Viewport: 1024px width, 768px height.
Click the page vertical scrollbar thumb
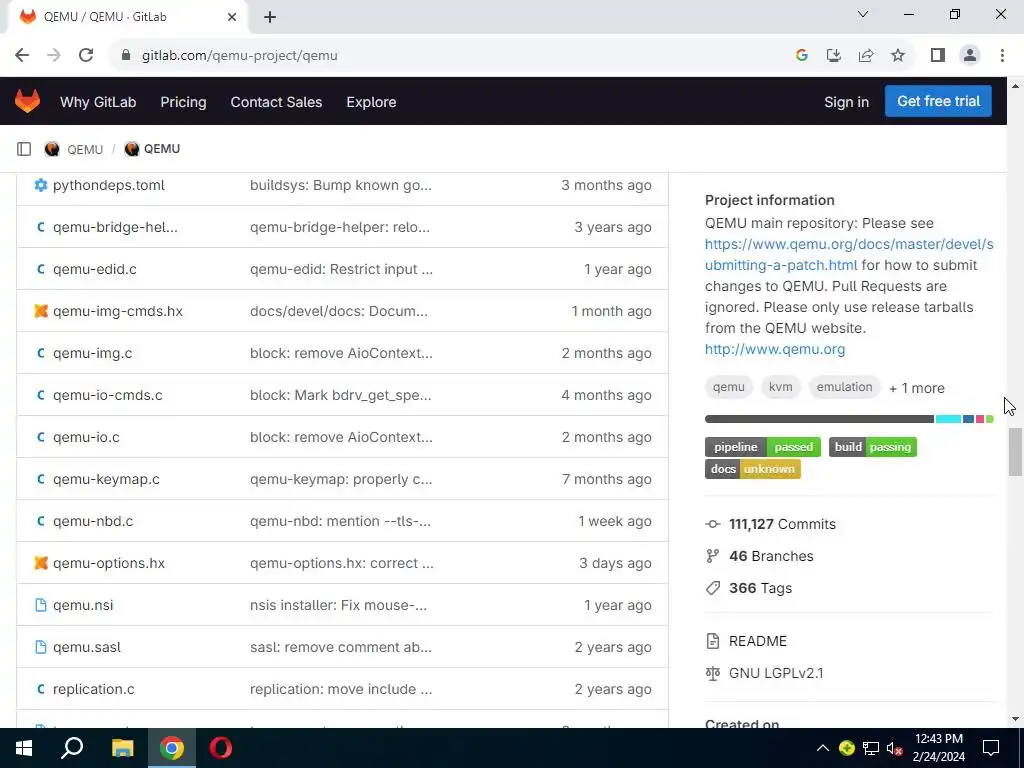1015,452
